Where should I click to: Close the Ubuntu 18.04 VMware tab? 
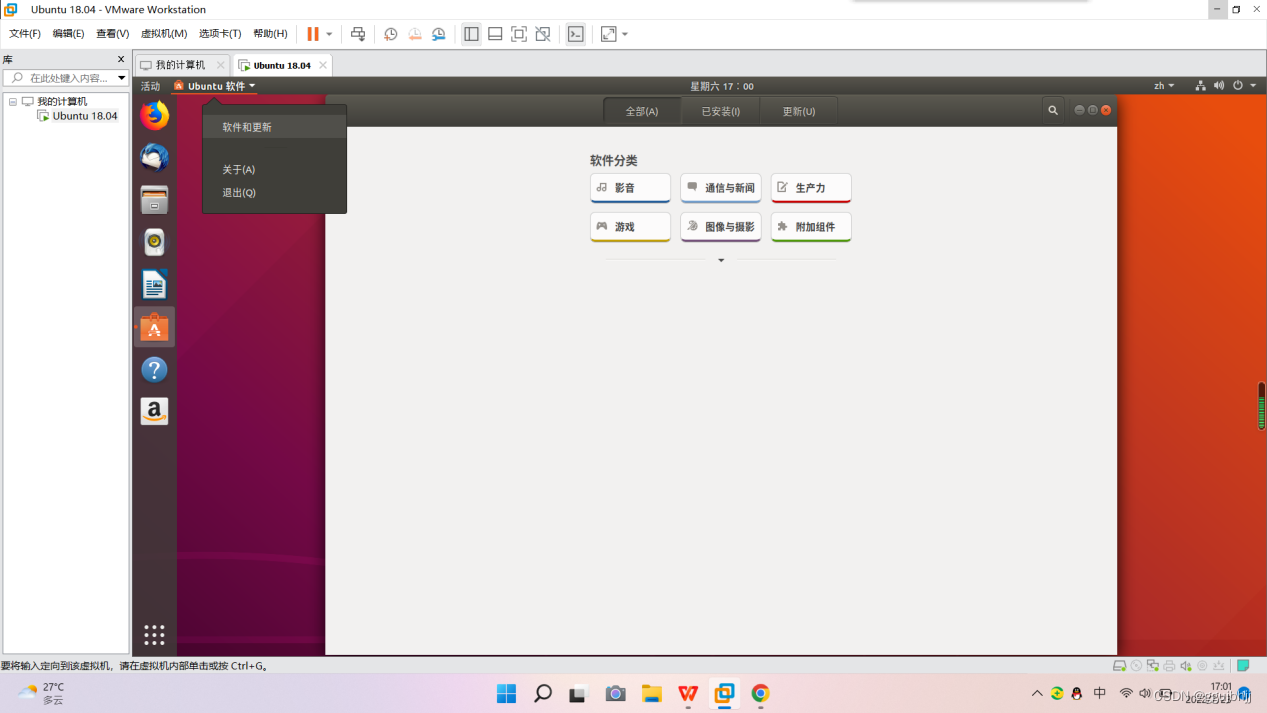click(323, 65)
